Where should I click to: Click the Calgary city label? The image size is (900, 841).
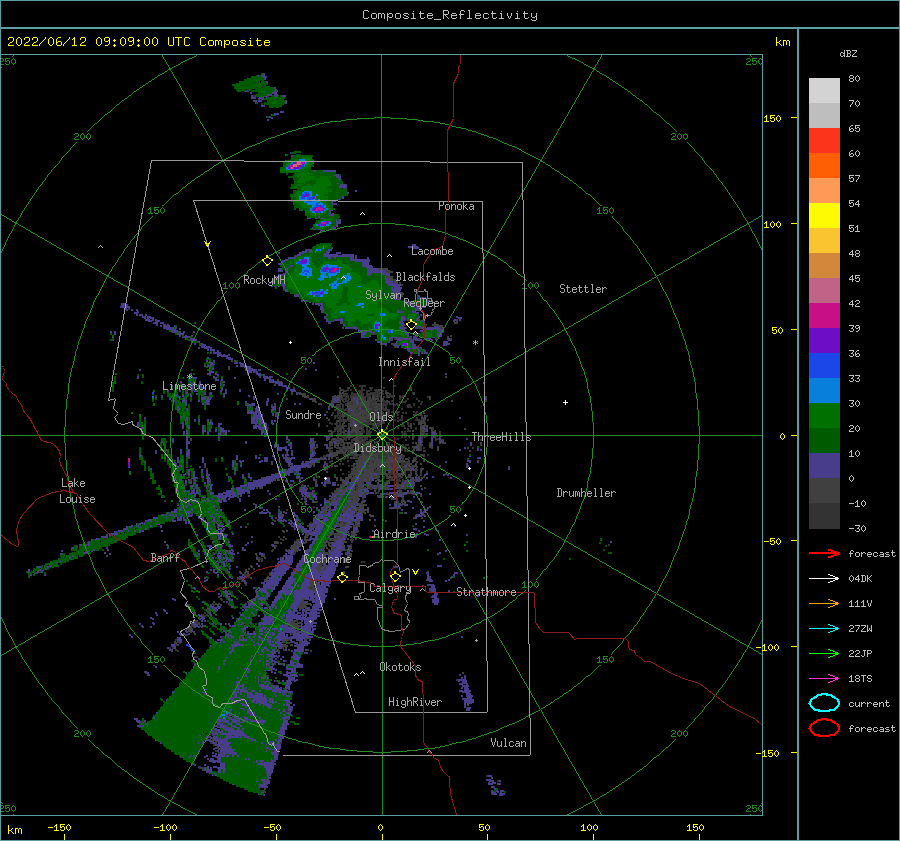pyautogui.click(x=390, y=588)
